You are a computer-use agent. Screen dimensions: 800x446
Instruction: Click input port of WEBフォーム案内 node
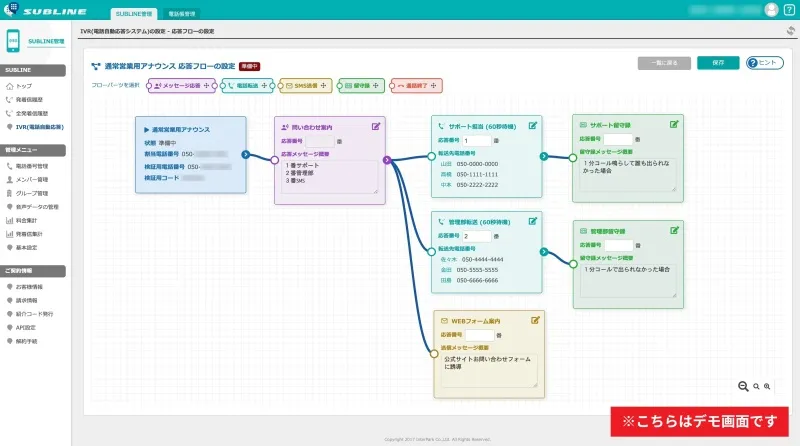434,354
